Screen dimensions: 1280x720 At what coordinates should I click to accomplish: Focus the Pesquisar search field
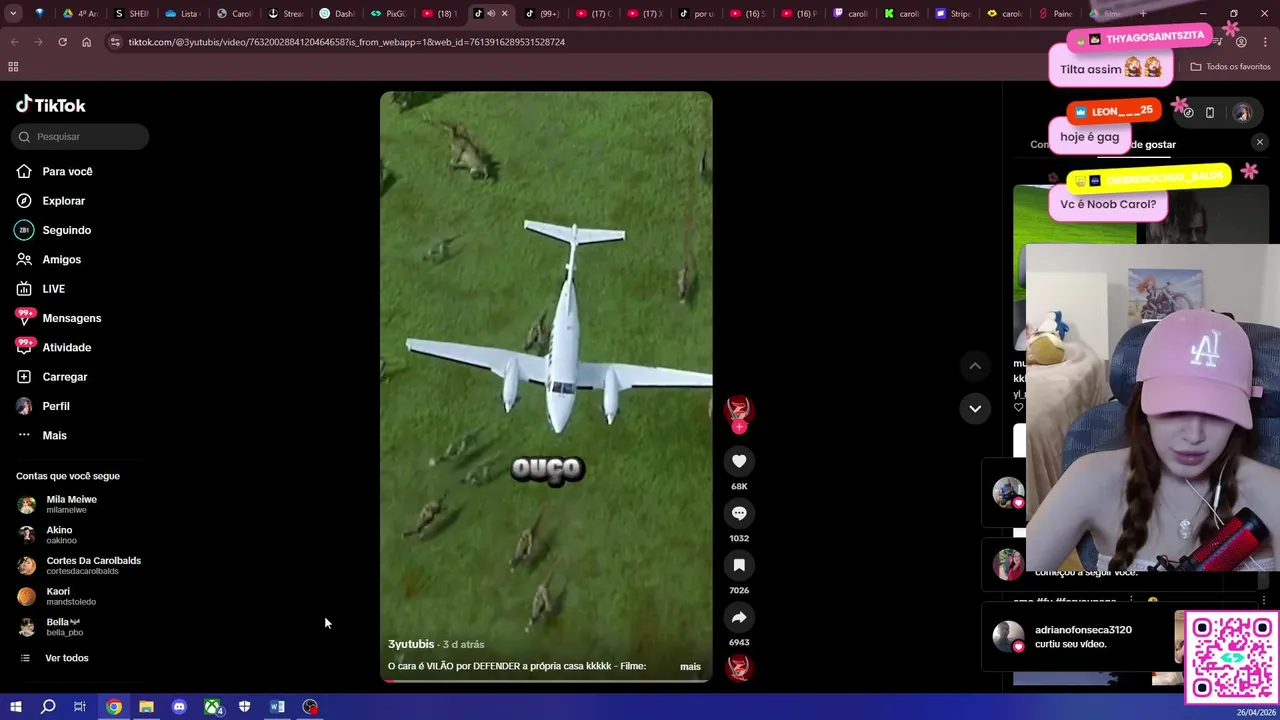80,137
